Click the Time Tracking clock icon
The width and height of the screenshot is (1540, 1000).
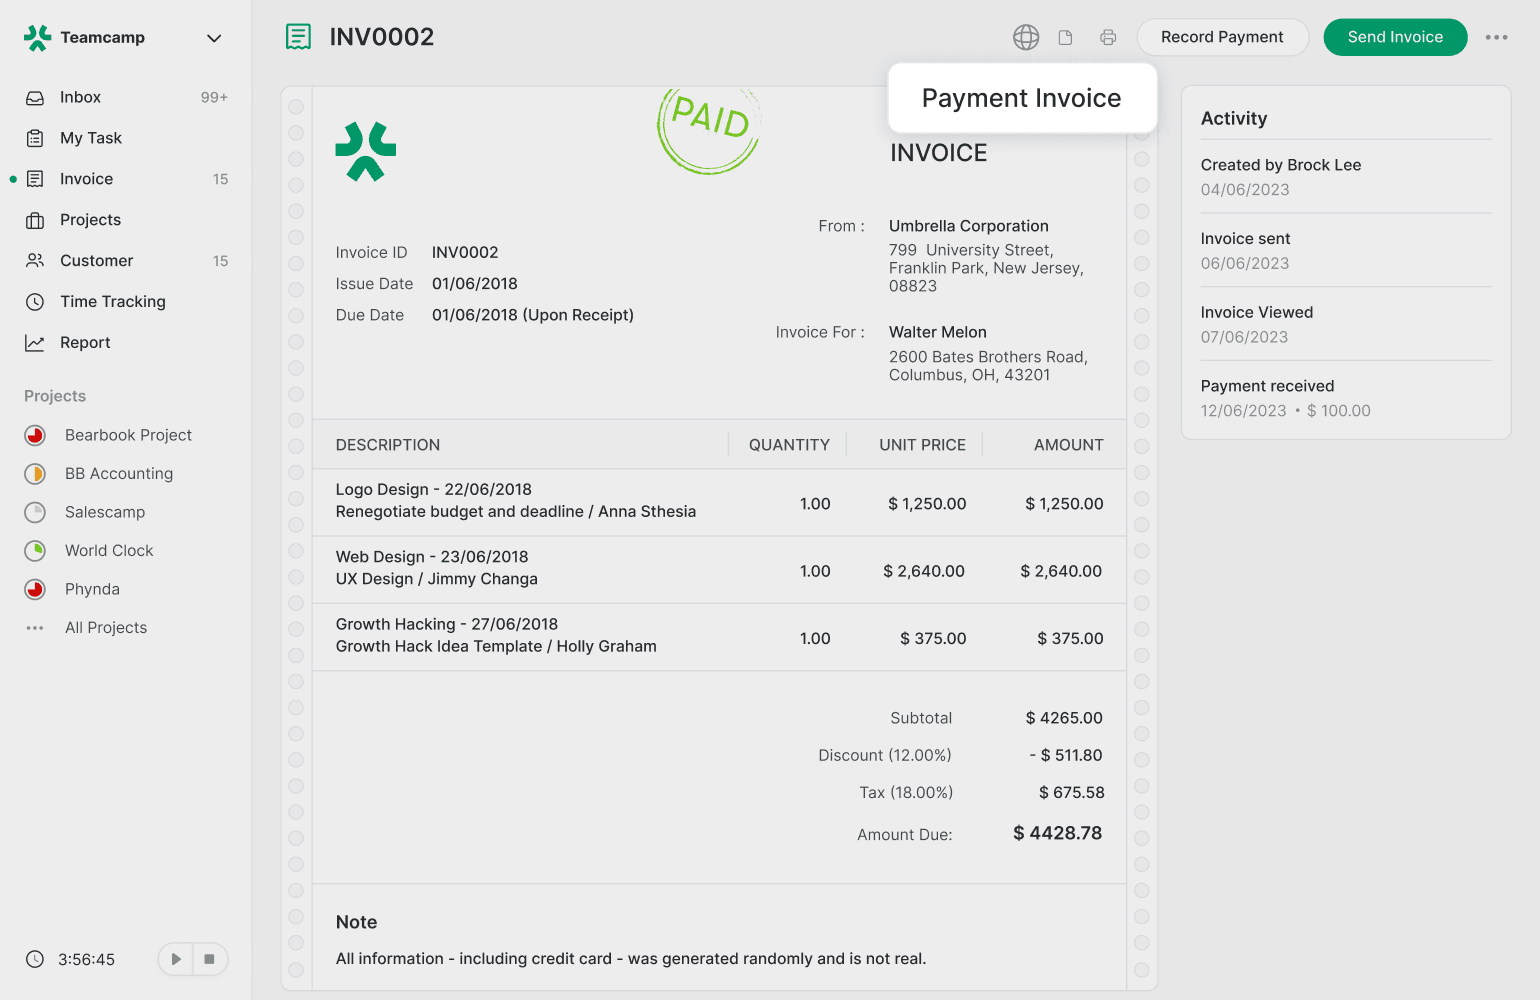click(x=35, y=302)
